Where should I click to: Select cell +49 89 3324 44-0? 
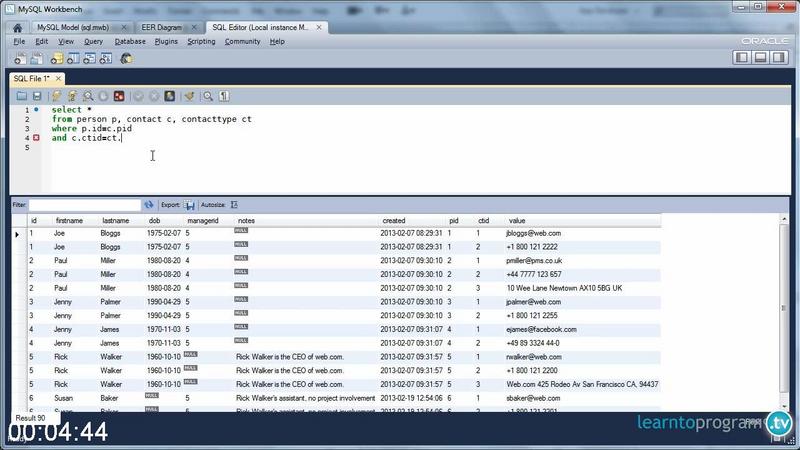point(533,343)
